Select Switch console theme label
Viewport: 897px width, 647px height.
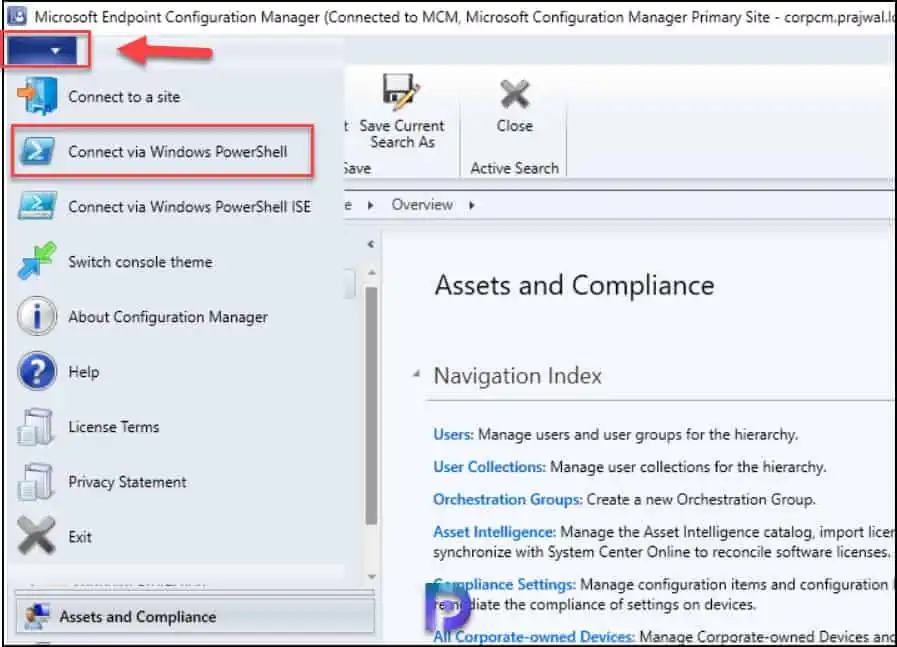pos(140,261)
